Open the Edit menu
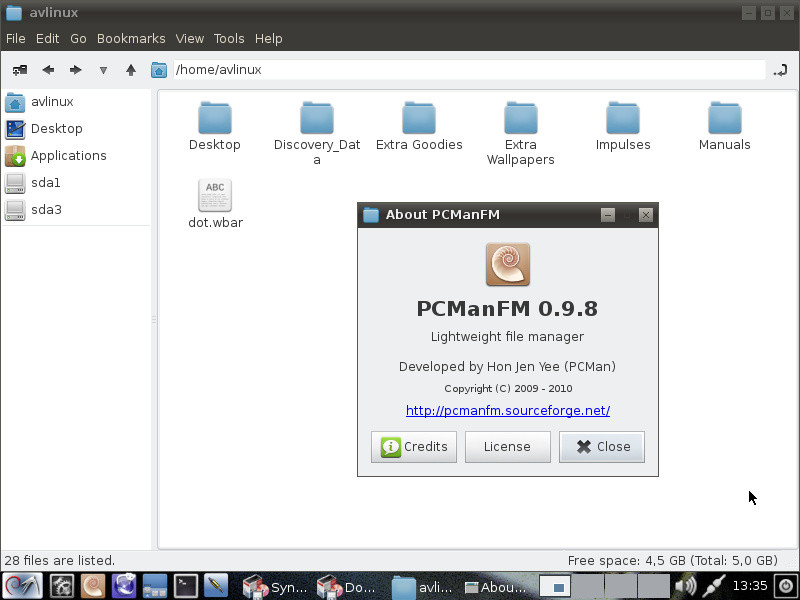Viewport: 800px width, 600px height. (x=47, y=39)
